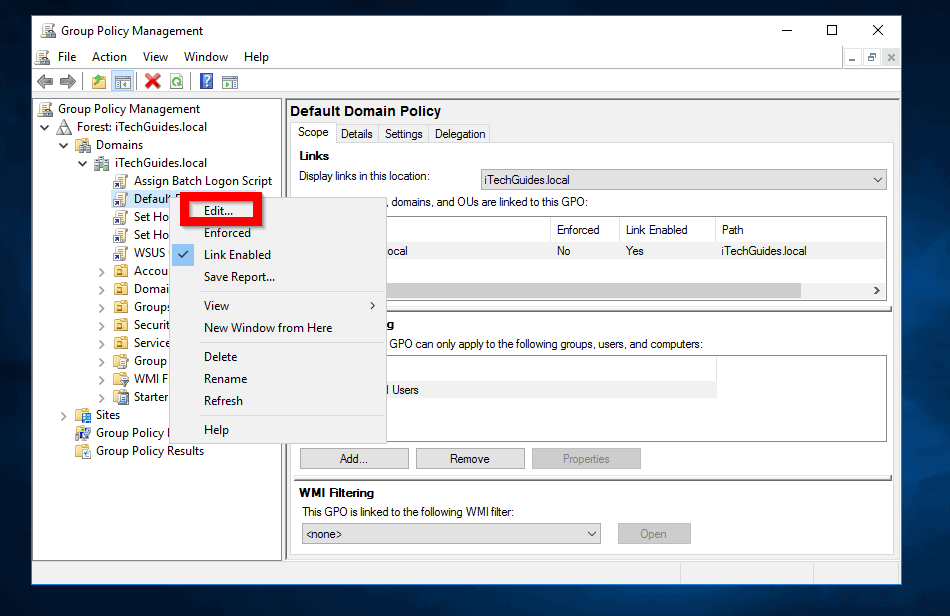The image size is (950, 616).
Task: Click the Show/Hide Console Tree icon
Action: point(123,82)
